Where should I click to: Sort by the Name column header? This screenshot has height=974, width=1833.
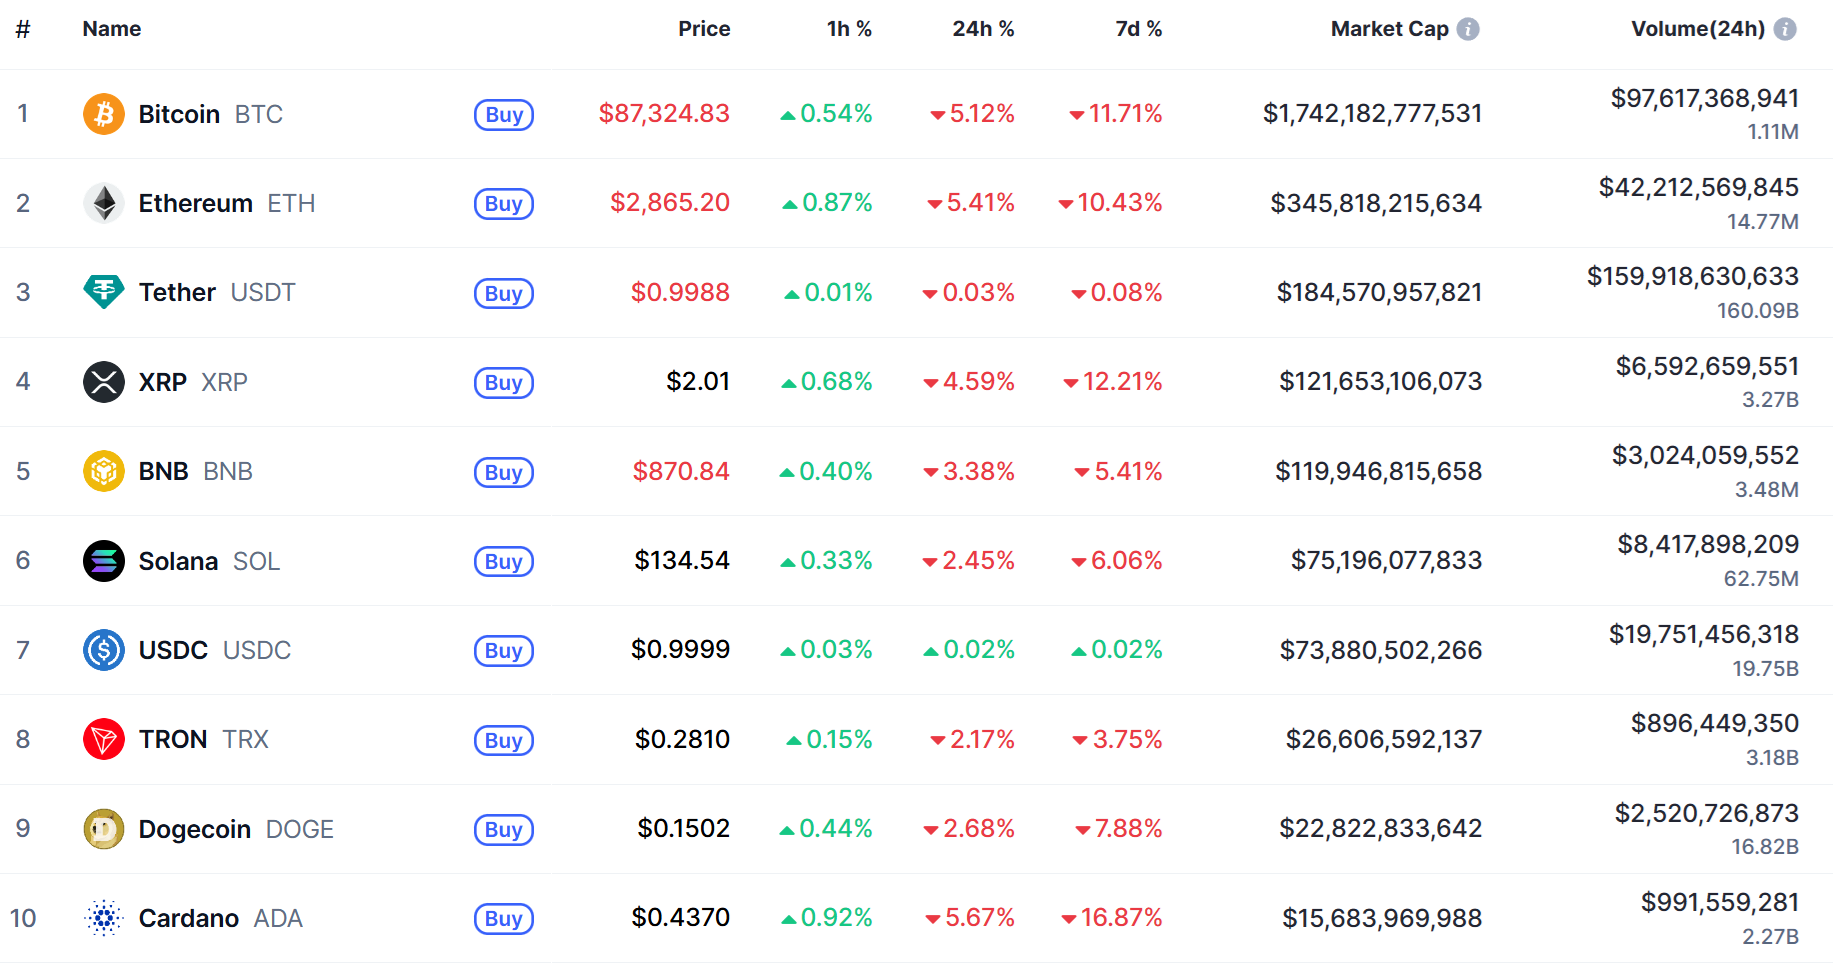pos(112,29)
